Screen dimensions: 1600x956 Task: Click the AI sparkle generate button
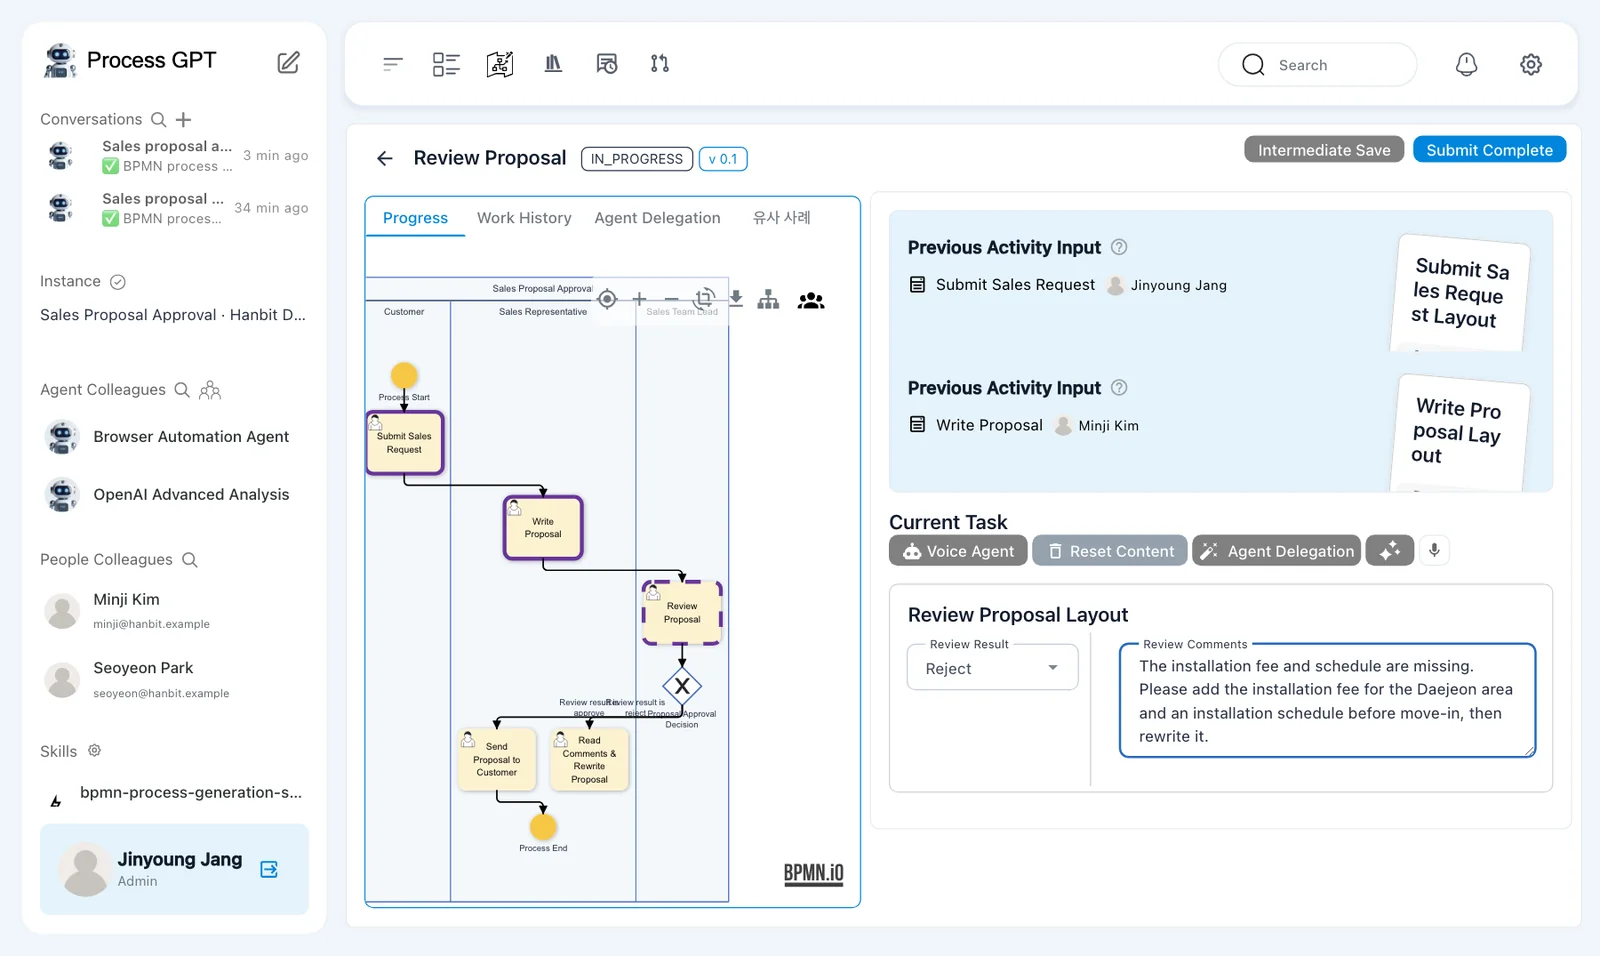pos(1390,551)
